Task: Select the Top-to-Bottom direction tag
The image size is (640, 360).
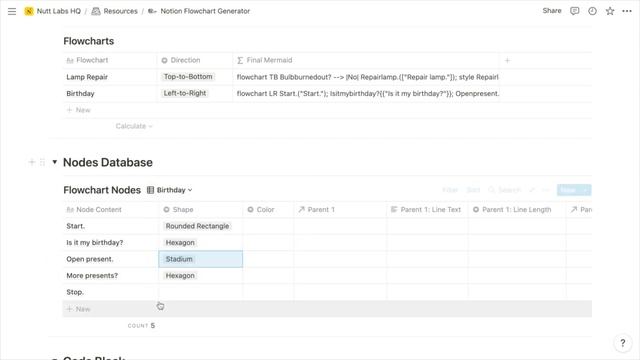Action: tap(188, 77)
